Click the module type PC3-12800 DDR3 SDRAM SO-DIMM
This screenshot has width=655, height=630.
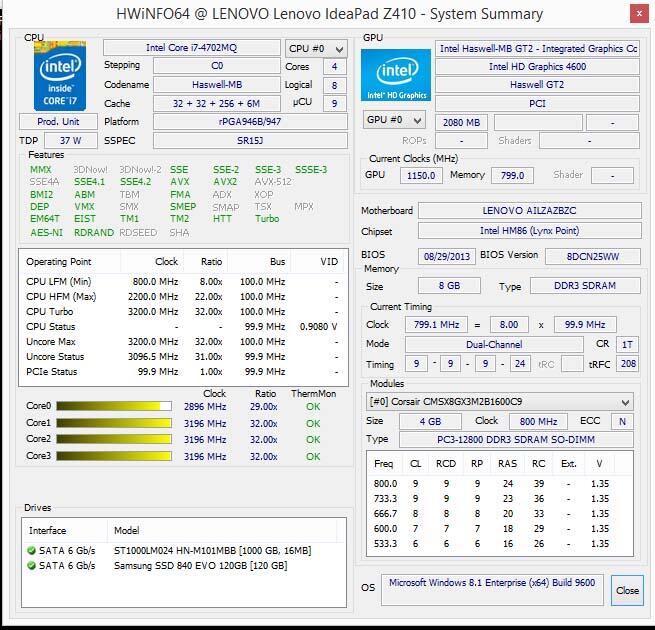(x=516, y=440)
